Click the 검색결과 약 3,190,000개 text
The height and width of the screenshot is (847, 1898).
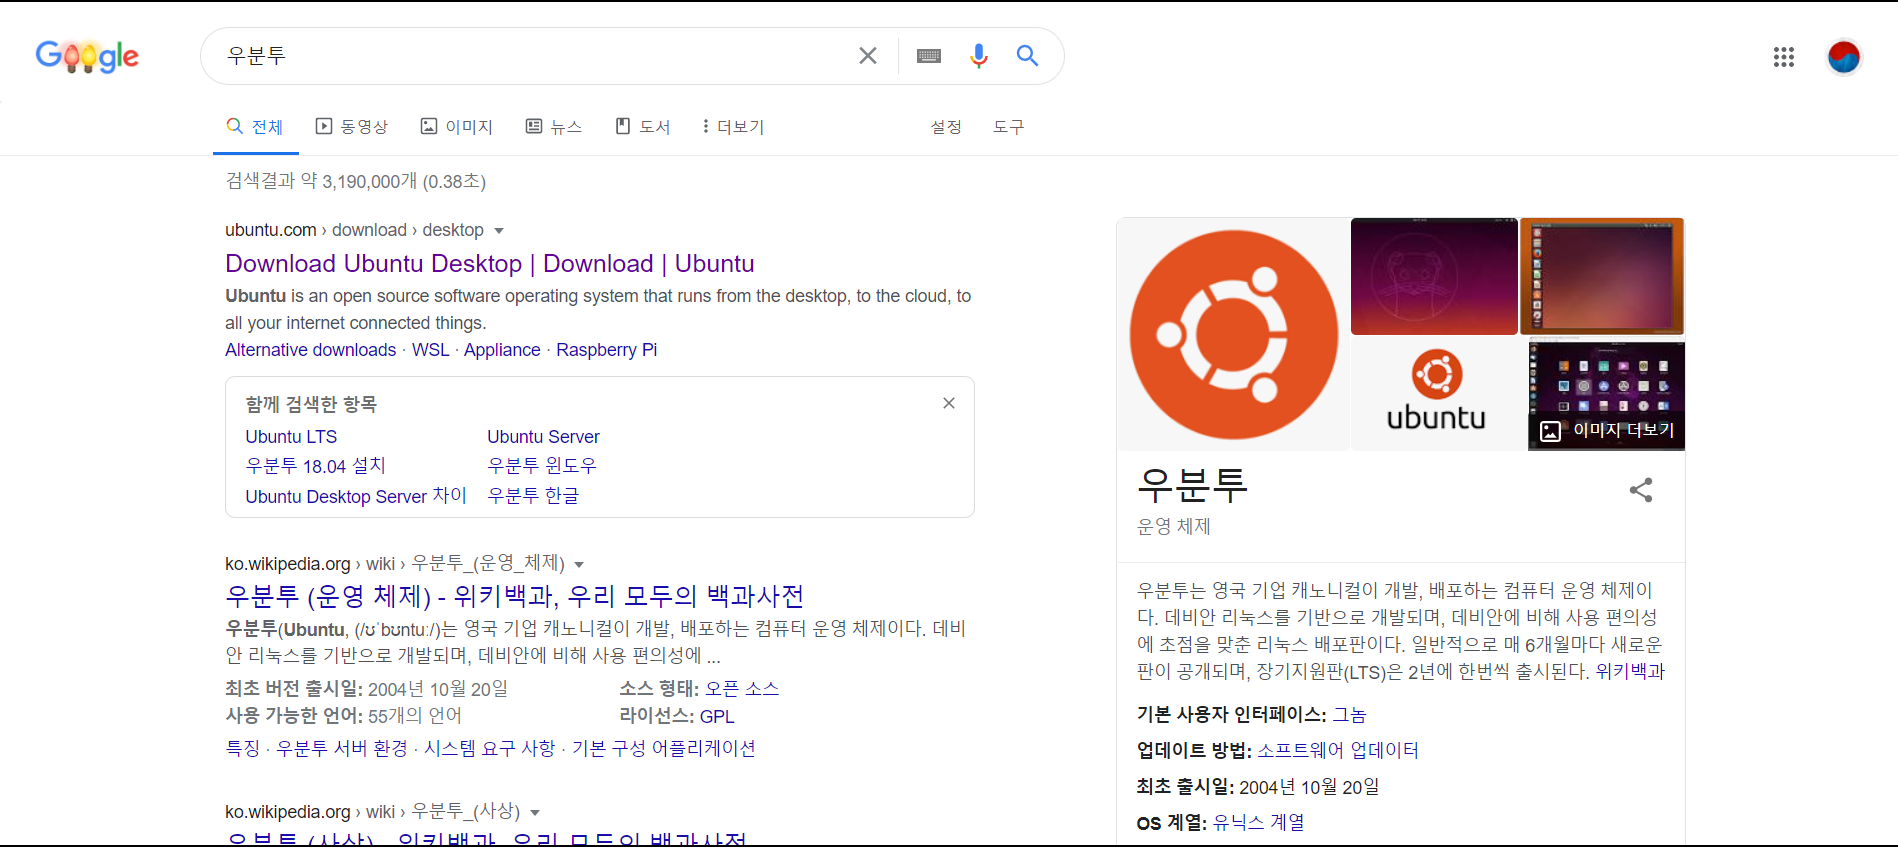tap(355, 181)
